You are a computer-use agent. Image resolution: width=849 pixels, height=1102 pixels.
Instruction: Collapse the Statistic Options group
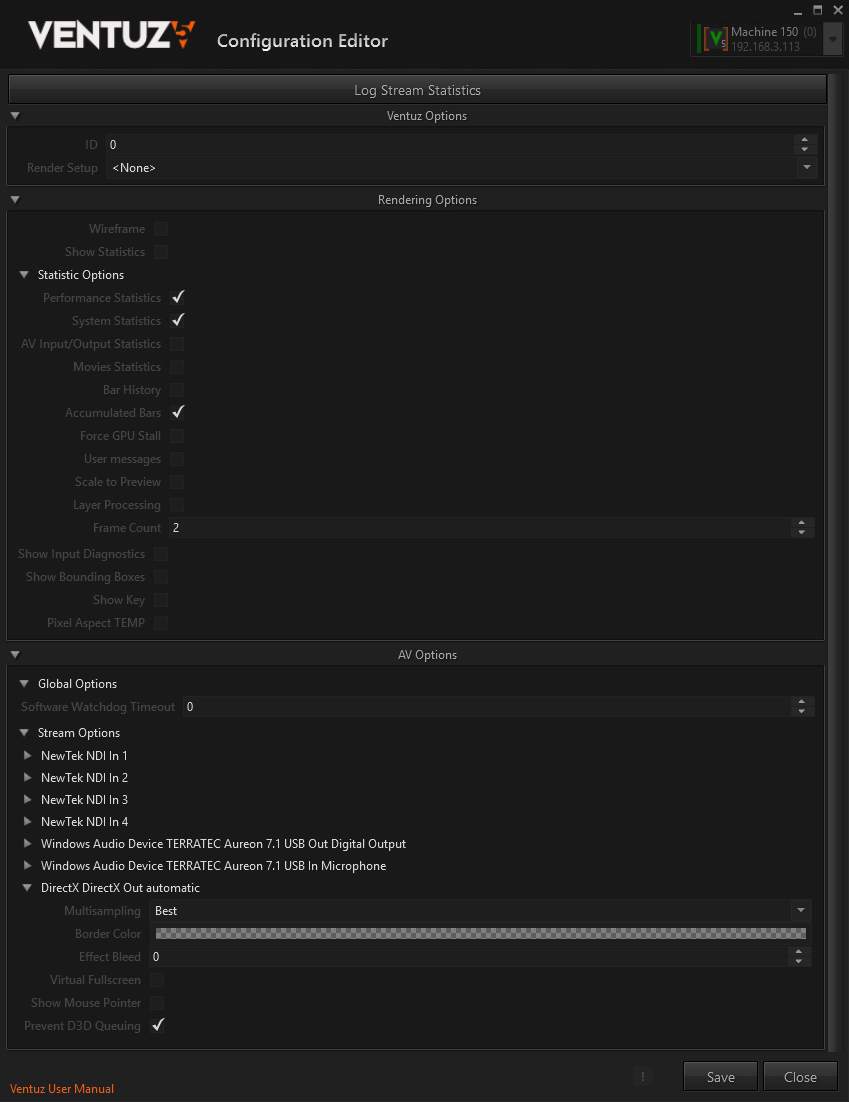(x=25, y=275)
